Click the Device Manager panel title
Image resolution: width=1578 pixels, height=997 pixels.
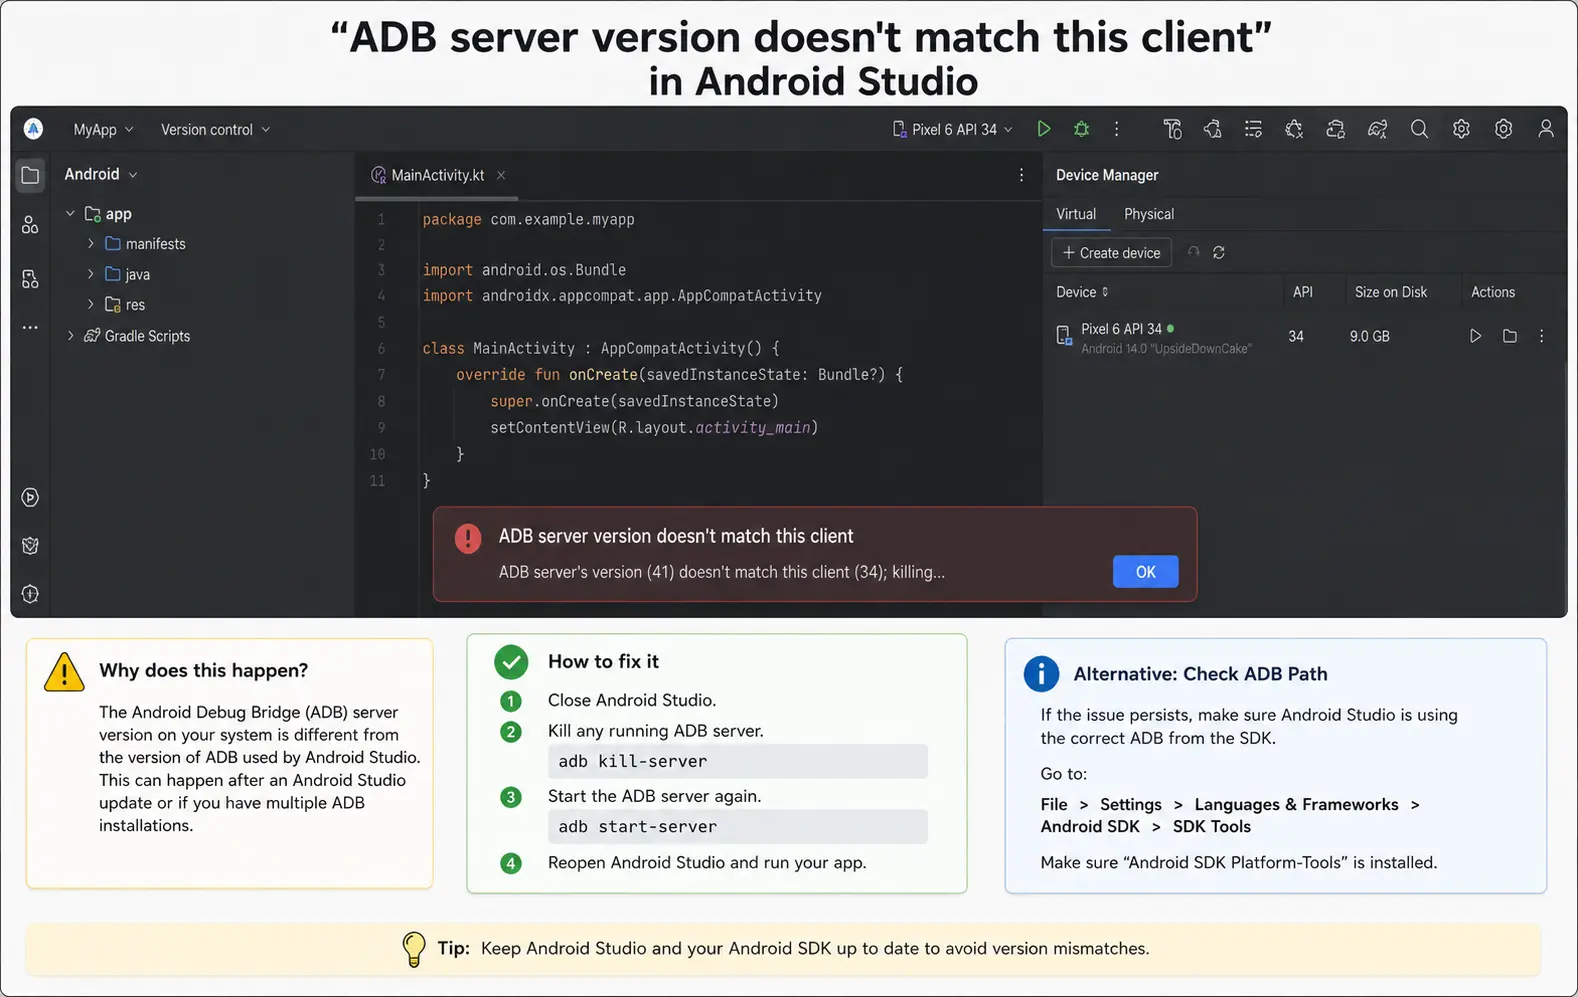1107,175
